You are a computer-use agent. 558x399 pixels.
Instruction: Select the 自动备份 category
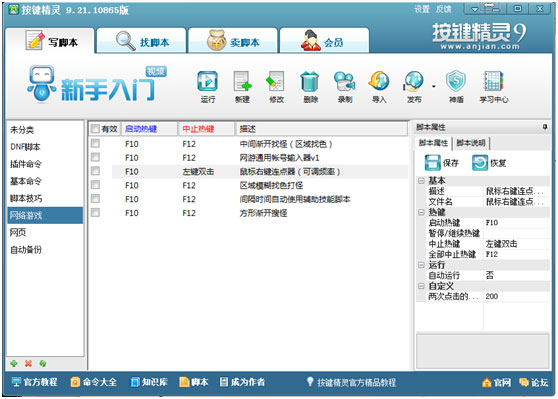45,250
